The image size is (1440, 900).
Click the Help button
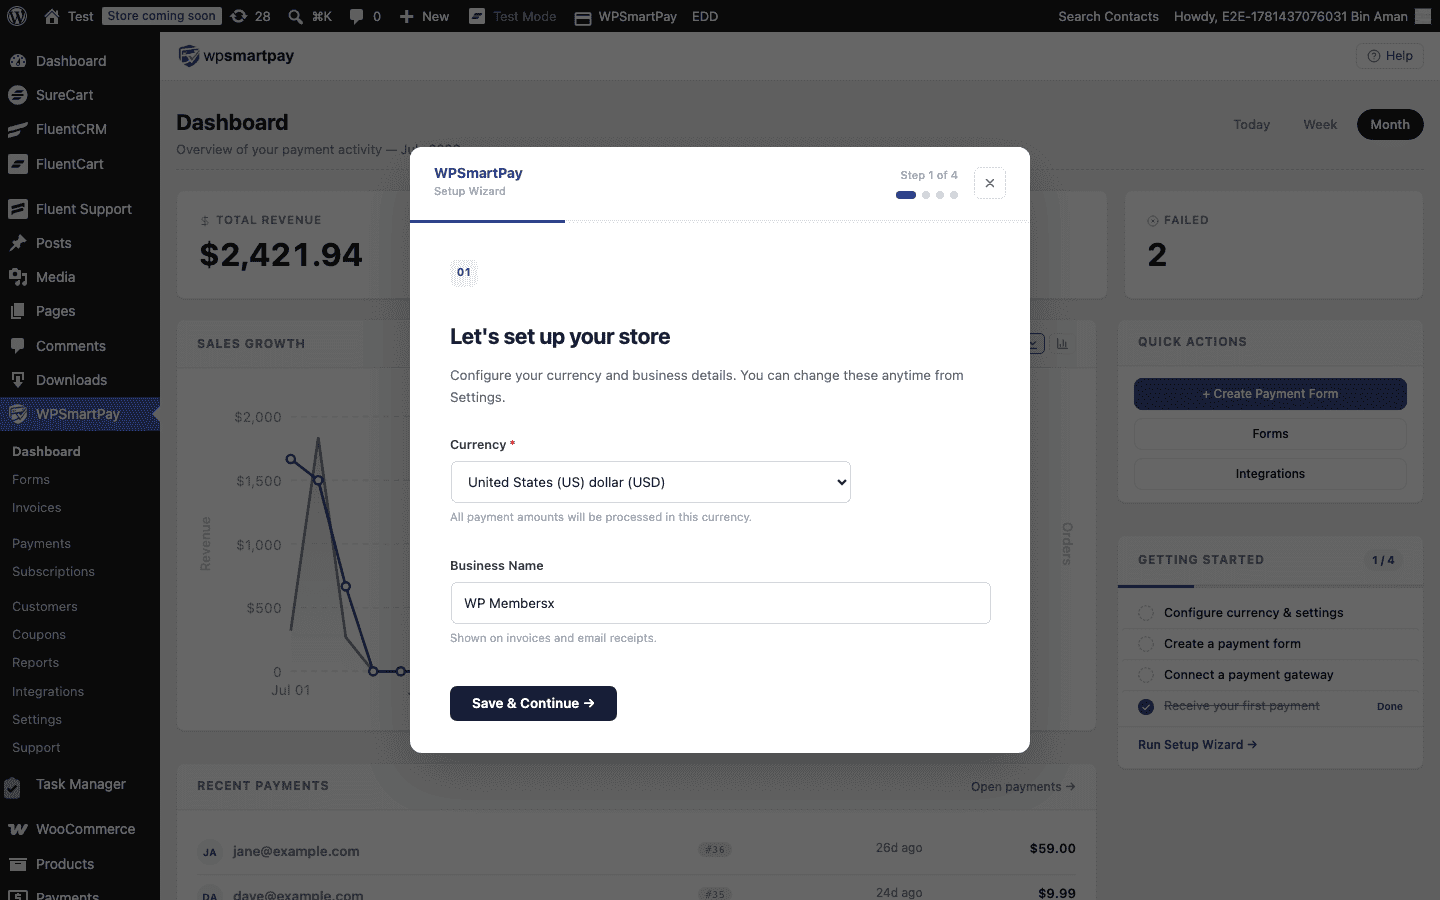[x=1390, y=56]
